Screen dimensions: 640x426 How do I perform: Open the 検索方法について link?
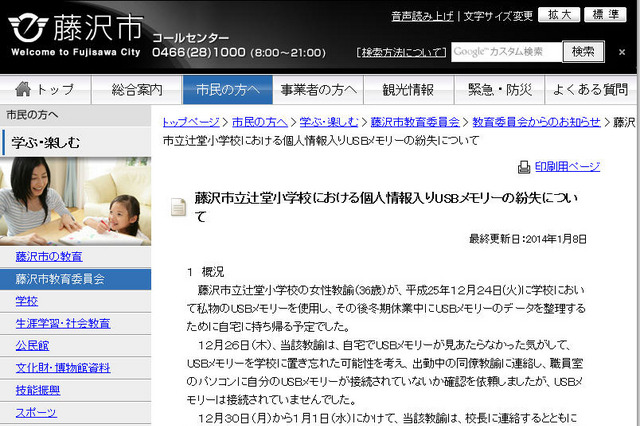pyautogui.click(x=401, y=52)
